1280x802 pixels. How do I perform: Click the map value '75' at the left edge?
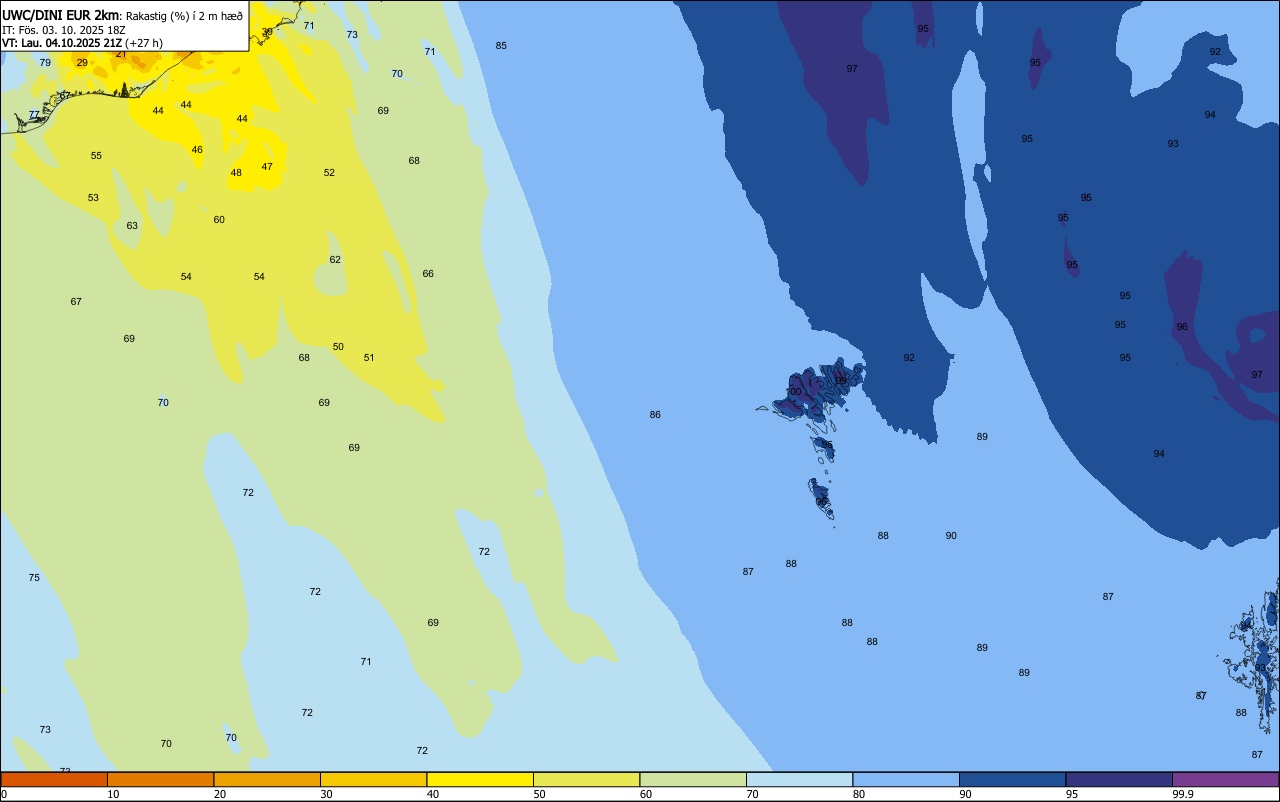click(34, 578)
